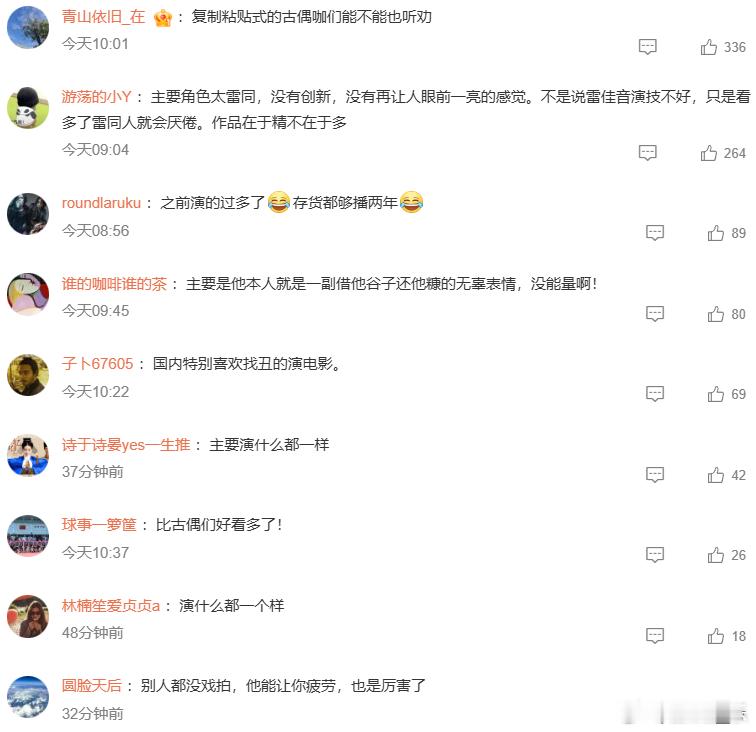Click avatar of 子卜67605
Viewport: 756px width, 732px height.
click(x=28, y=375)
